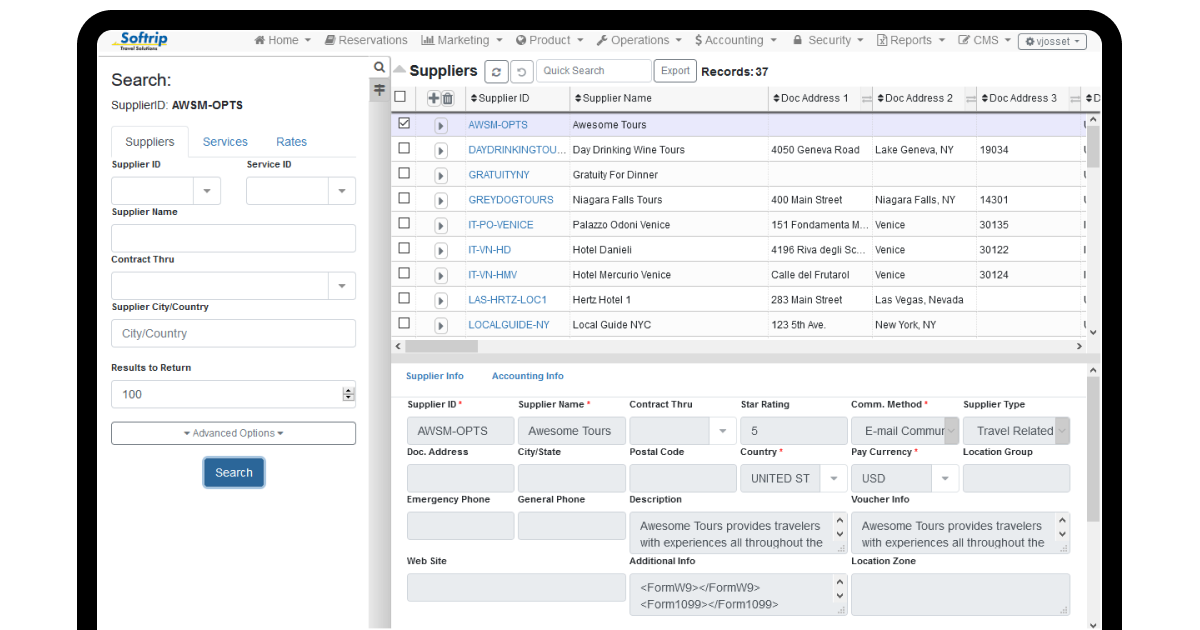This screenshot has height=630, width=1200.
Task: Open the search Supplier ID dropdown
Action: 207,191
